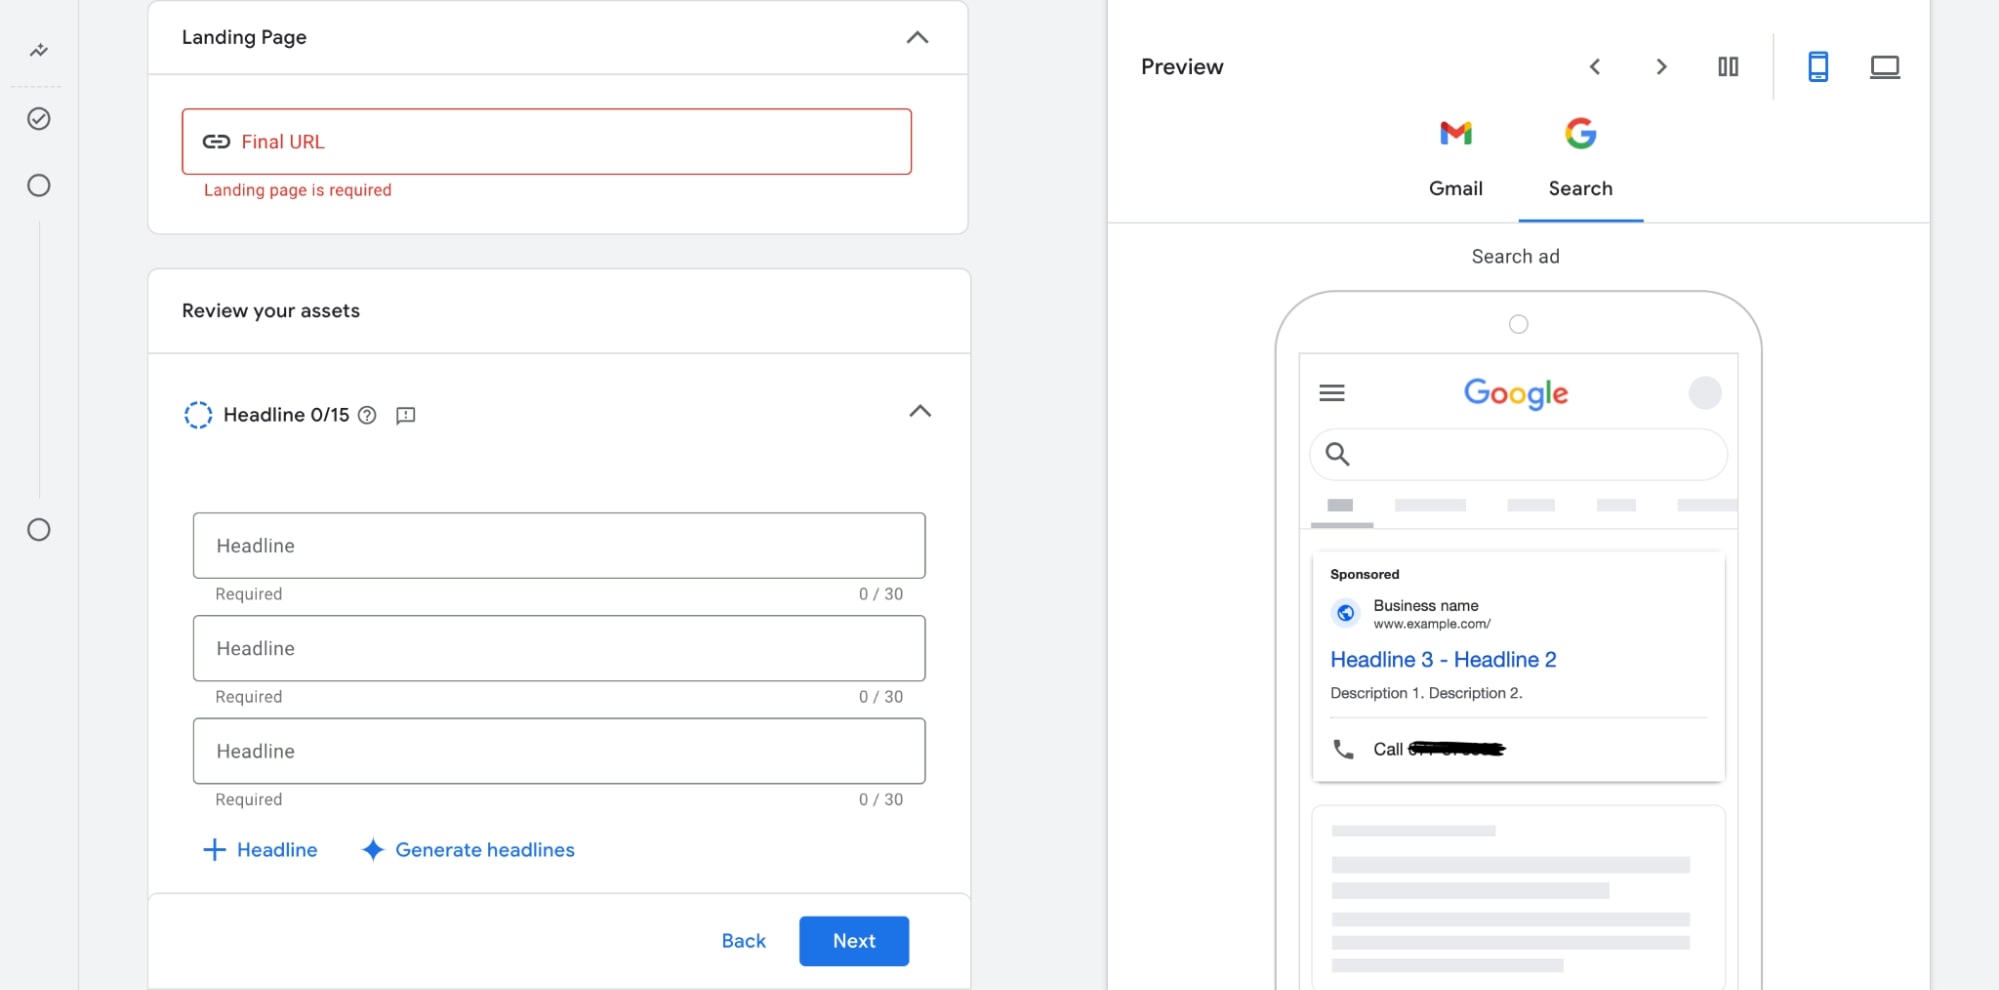Screen dimensions: 1999x990
Task: Click Generate headlines sparkle button
Action: (468, 850)
